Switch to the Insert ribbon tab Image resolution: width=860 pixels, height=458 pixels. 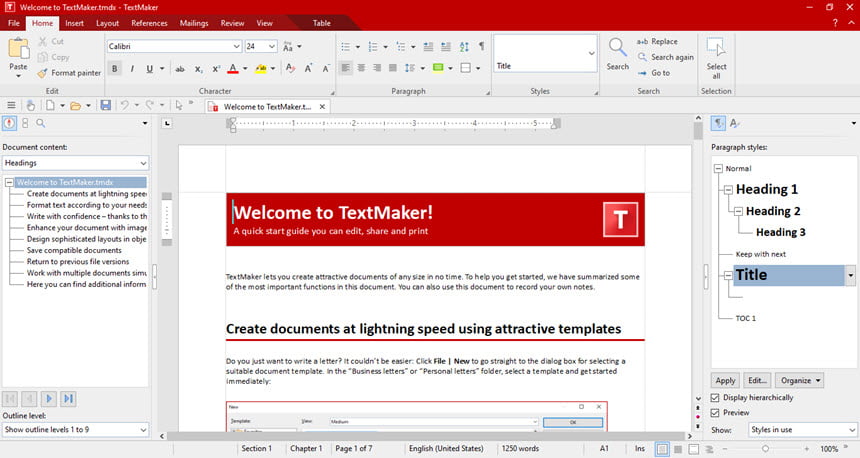[x=75, y=23]
